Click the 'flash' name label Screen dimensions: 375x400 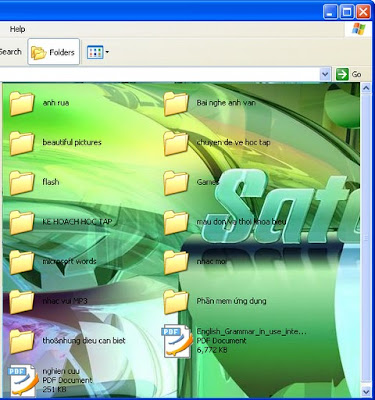point(51,182)
